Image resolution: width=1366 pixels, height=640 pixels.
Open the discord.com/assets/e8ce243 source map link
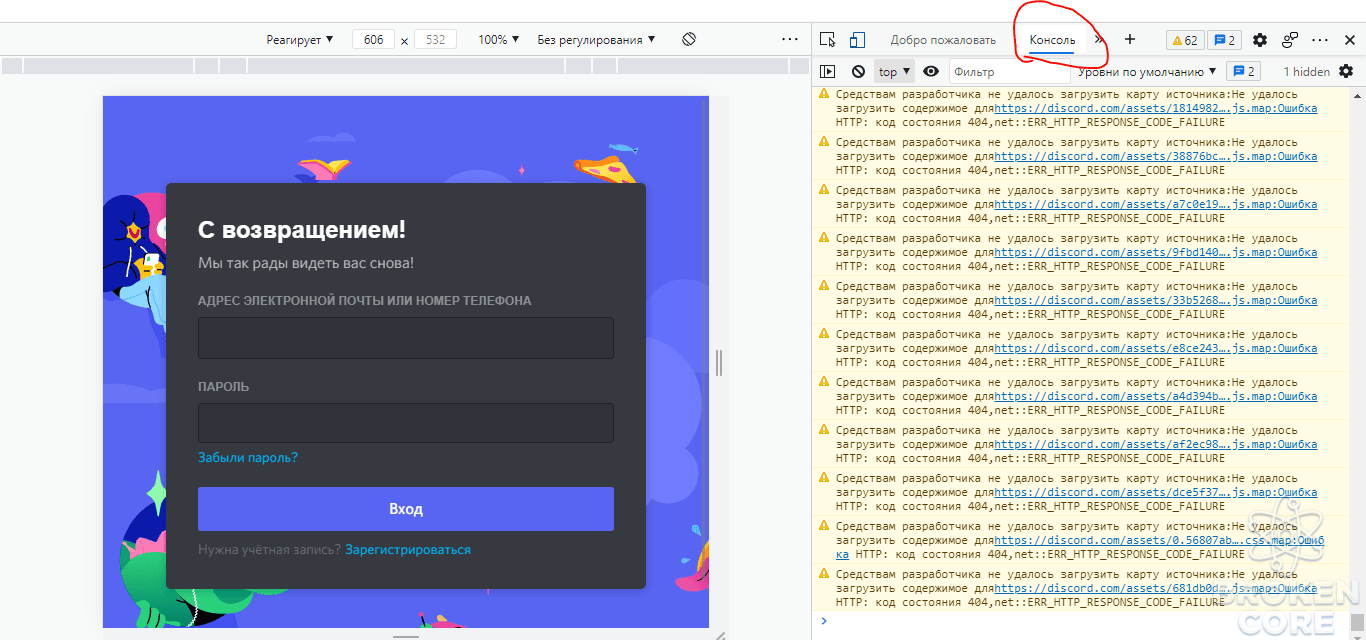point(1155,348)
